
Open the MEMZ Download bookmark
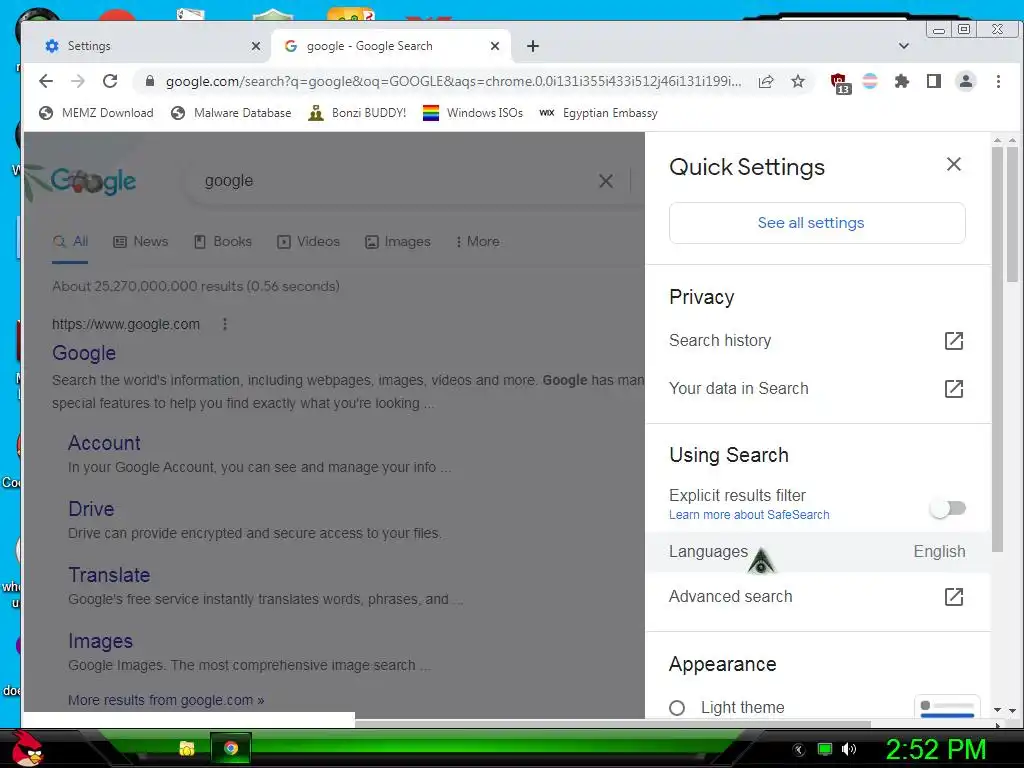point(96,113)
